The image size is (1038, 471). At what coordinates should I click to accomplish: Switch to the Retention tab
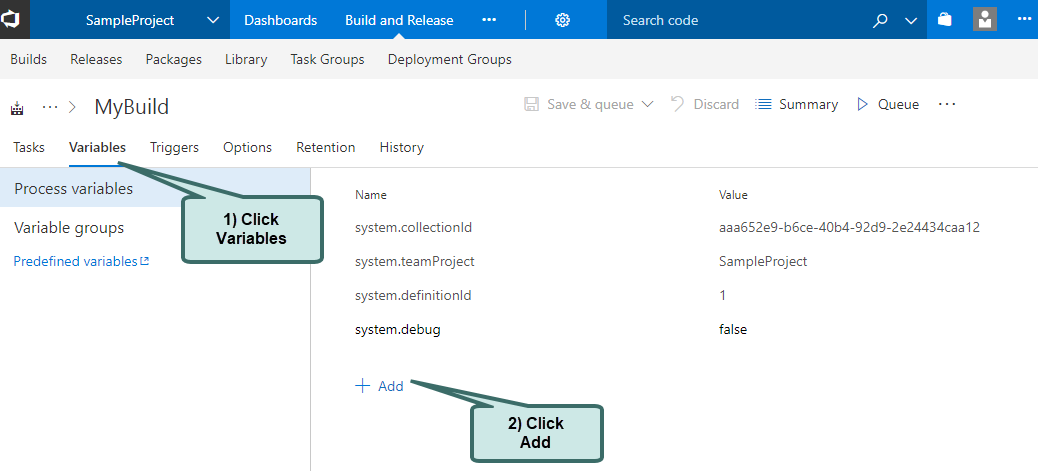coord(325,147)
